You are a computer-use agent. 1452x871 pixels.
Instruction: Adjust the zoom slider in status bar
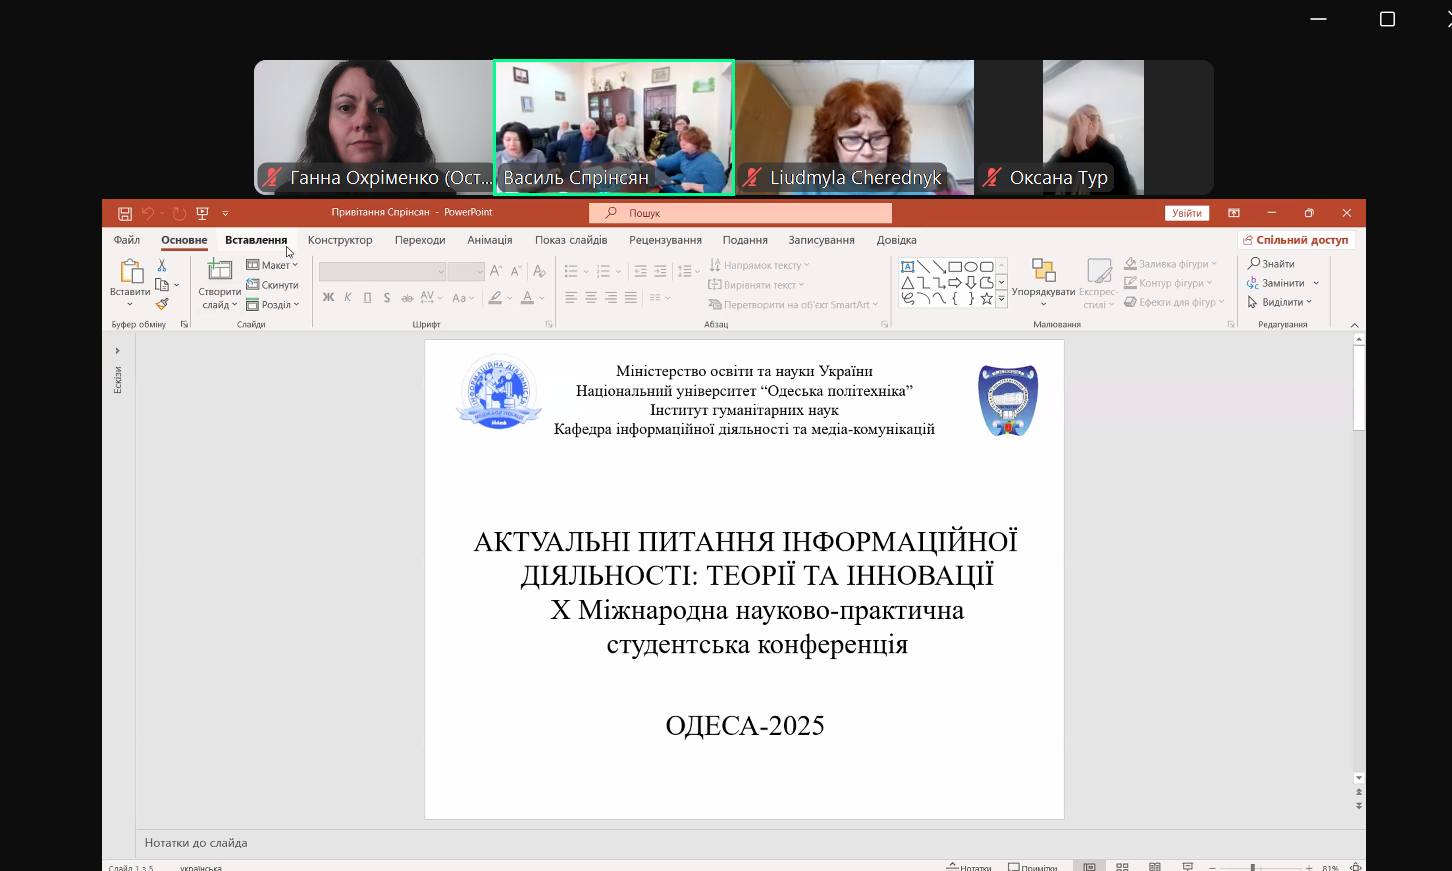click(x=1254, y=866)
